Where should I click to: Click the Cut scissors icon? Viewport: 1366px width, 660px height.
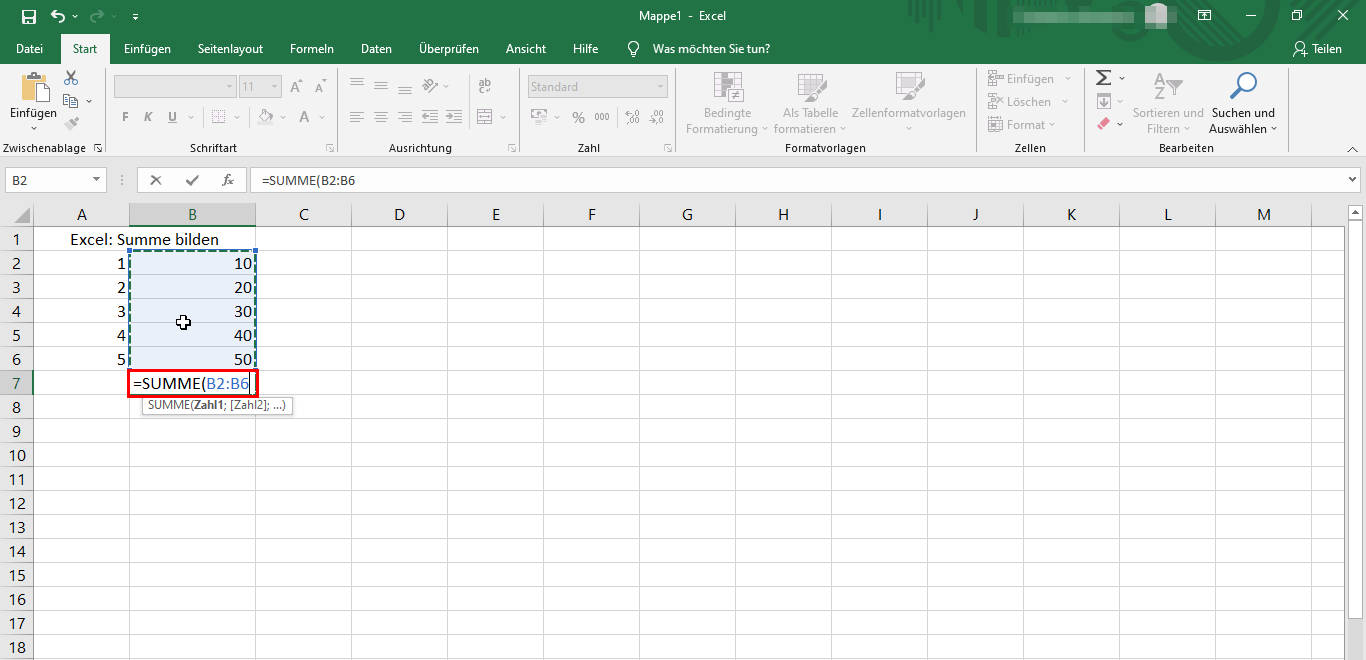(71, 78)
